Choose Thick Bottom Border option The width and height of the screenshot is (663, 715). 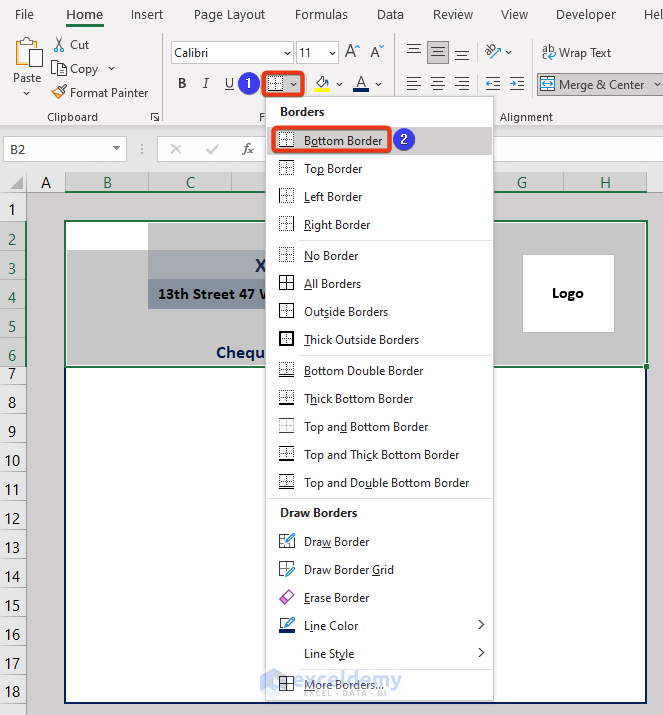pyautogui.click(x=379, y=399)
